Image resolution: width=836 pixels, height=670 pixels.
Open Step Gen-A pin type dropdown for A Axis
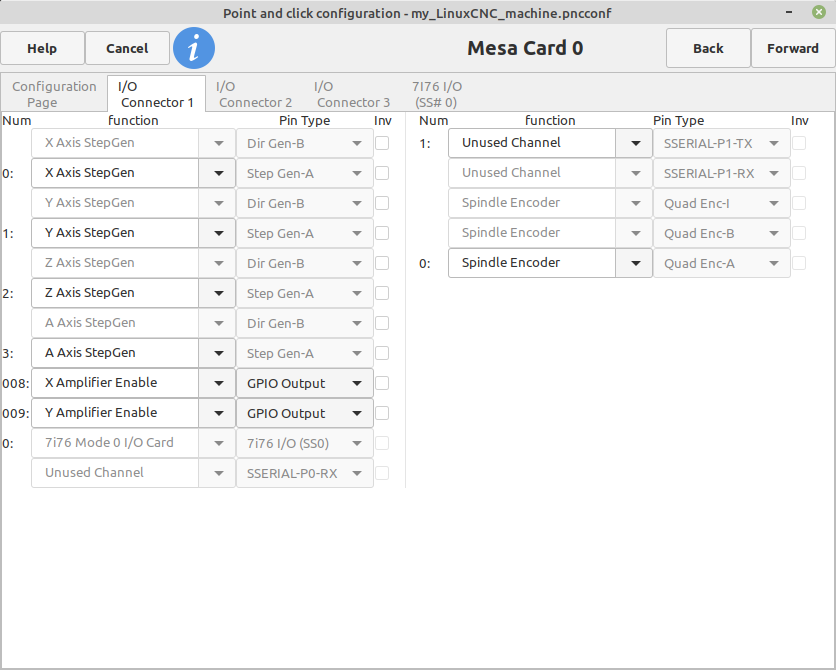(304, 353)
